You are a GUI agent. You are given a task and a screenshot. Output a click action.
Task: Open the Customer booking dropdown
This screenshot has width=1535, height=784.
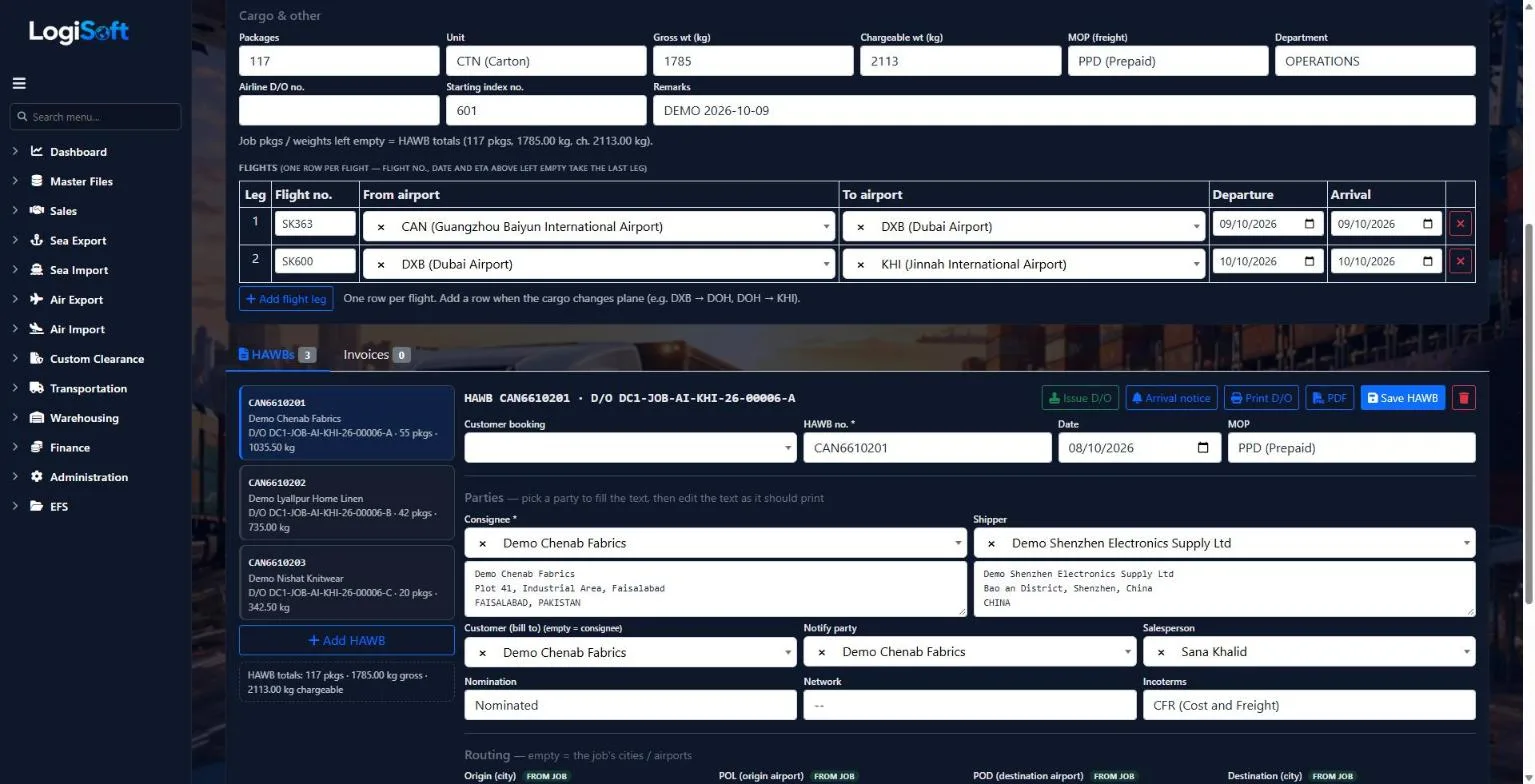pos(630,448)
